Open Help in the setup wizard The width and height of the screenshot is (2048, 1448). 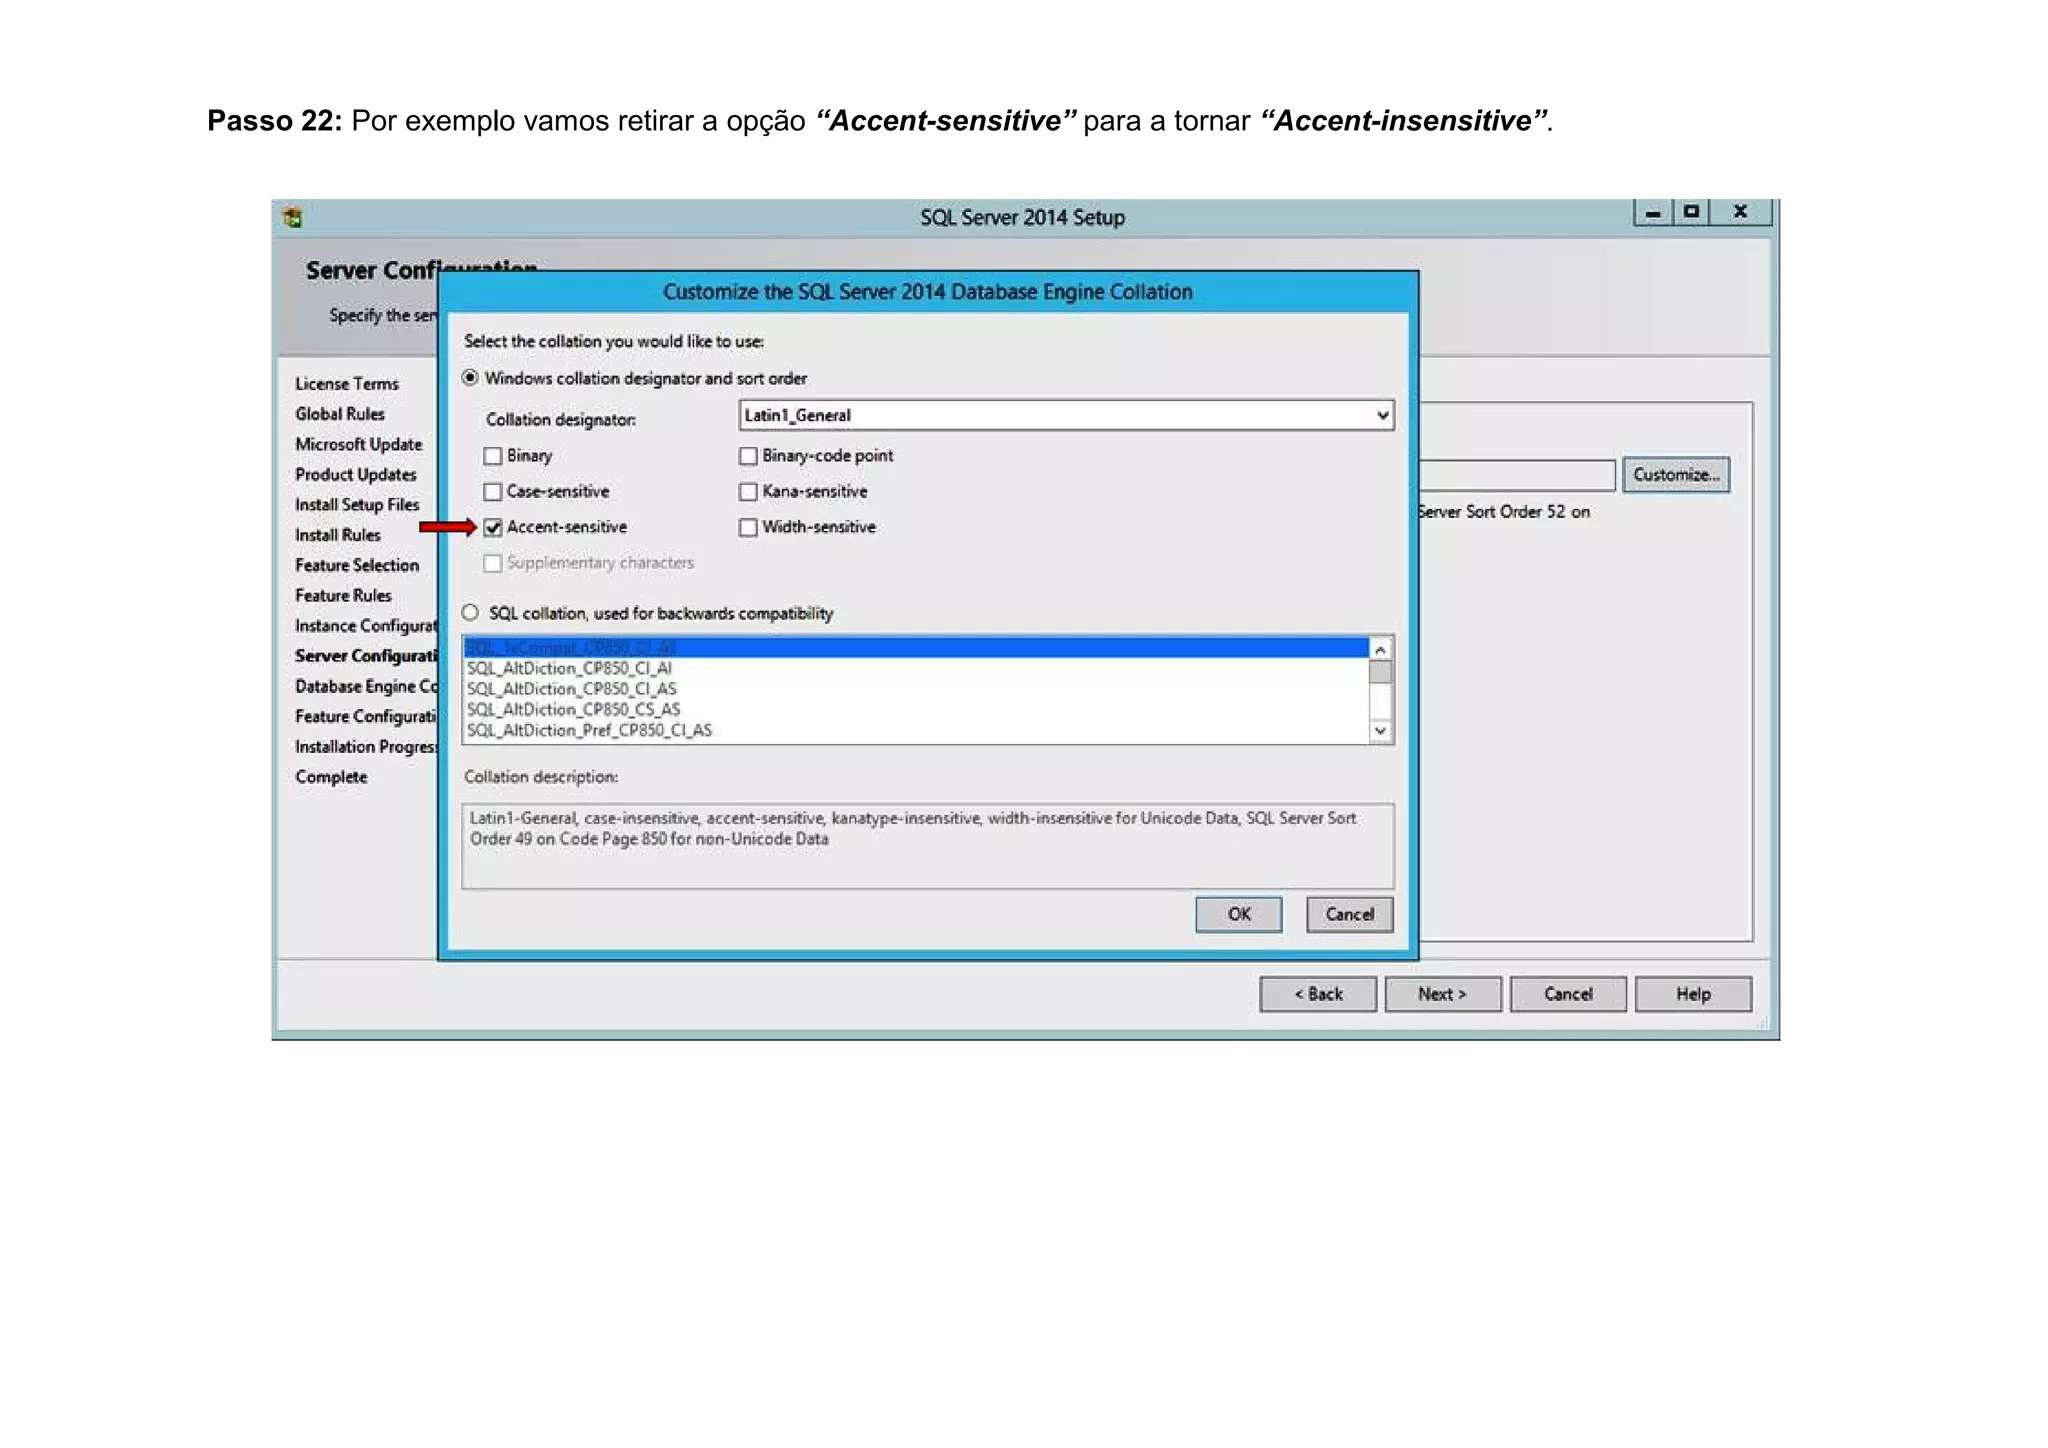tap(1692, 994)
